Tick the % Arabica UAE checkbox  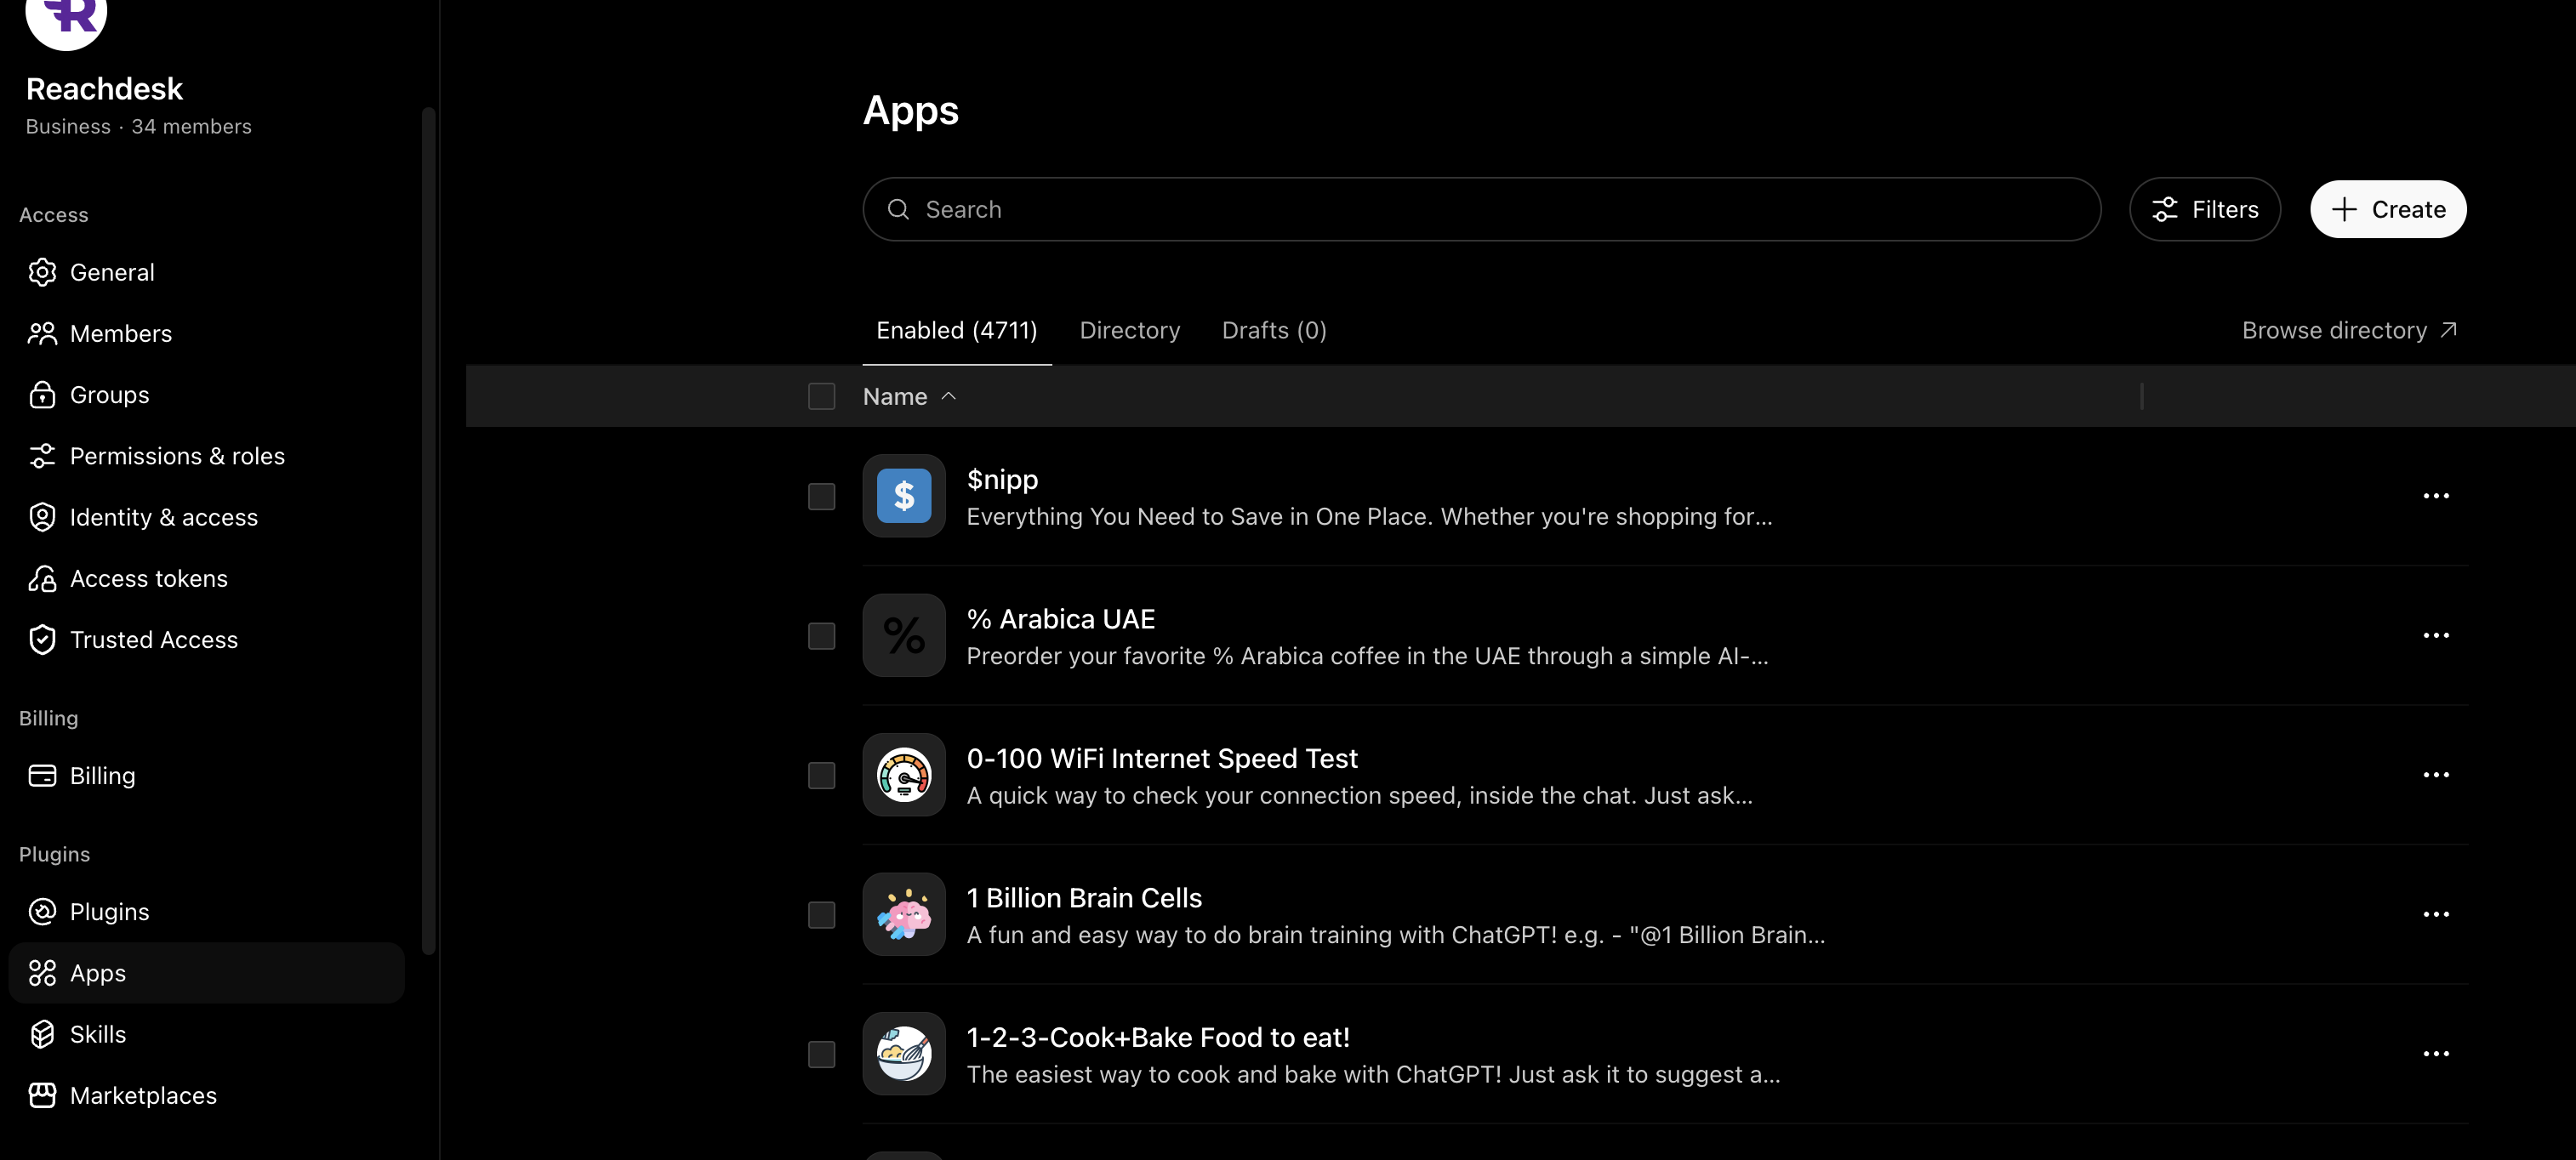pos(822,636)
